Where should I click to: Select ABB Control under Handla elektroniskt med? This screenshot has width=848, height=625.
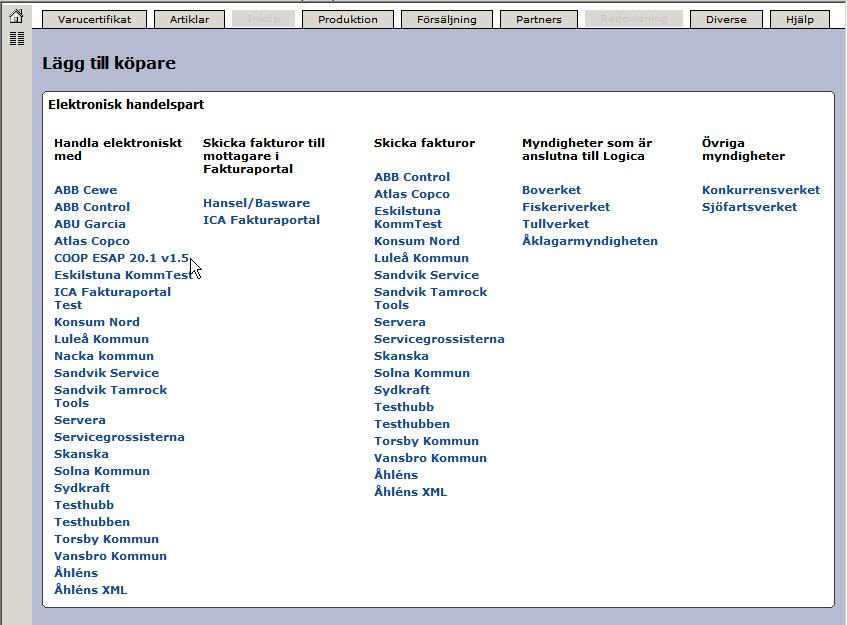pos(92,207)
